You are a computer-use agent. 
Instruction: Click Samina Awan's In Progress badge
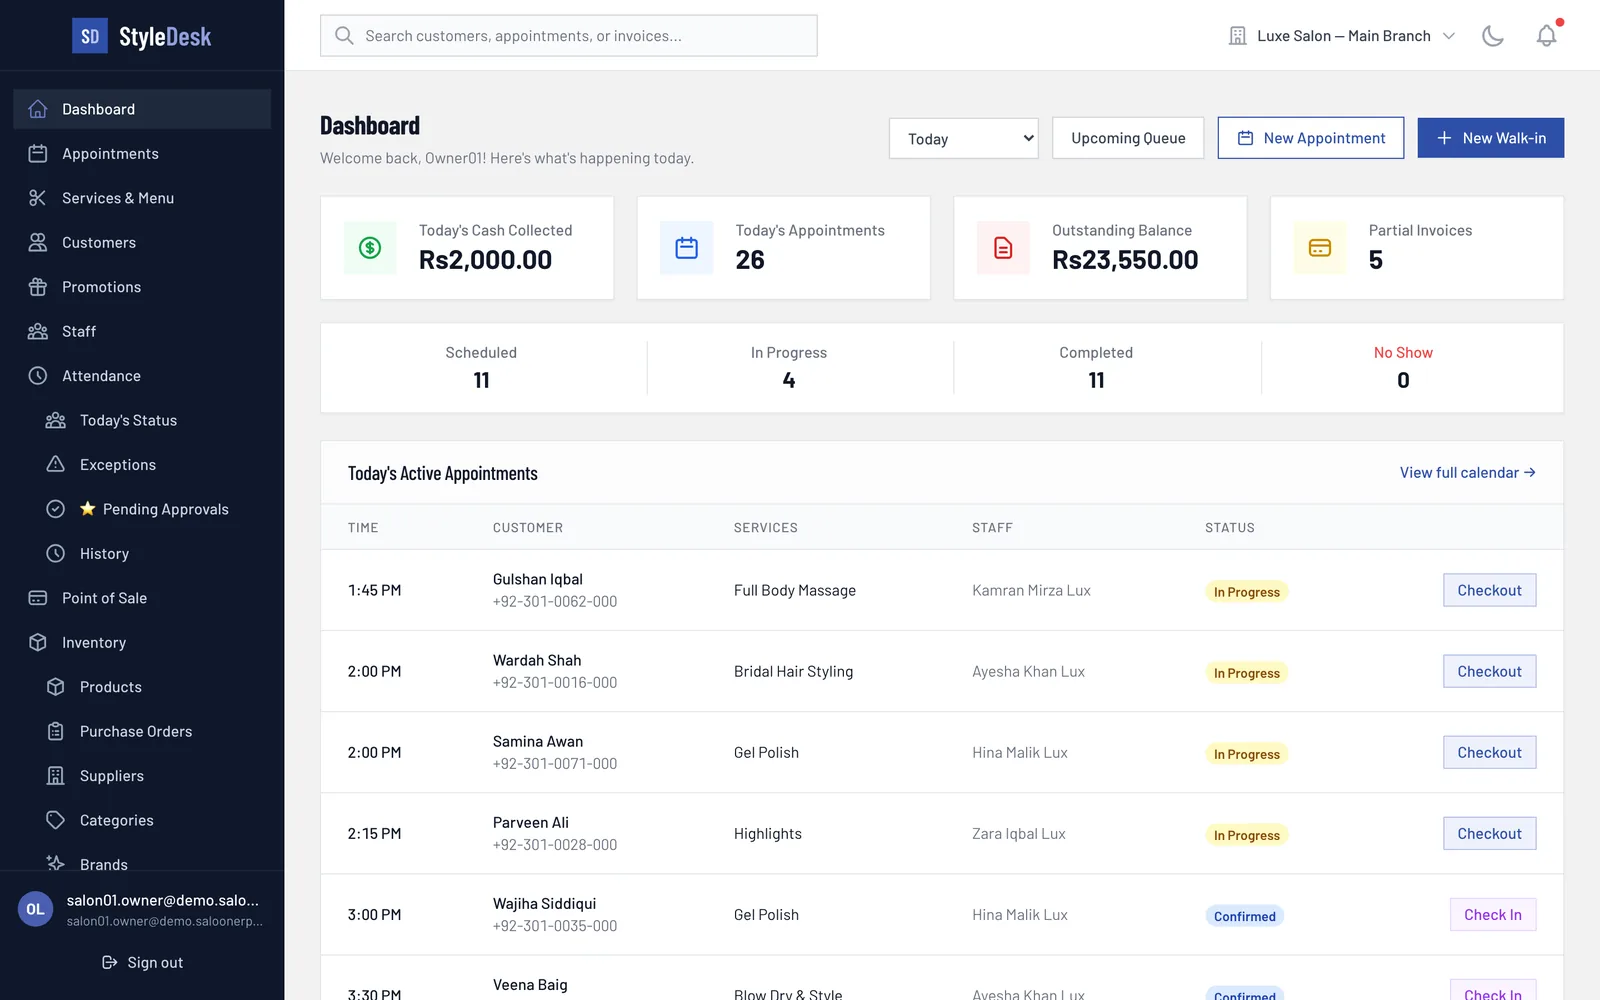coord(1247,754)
